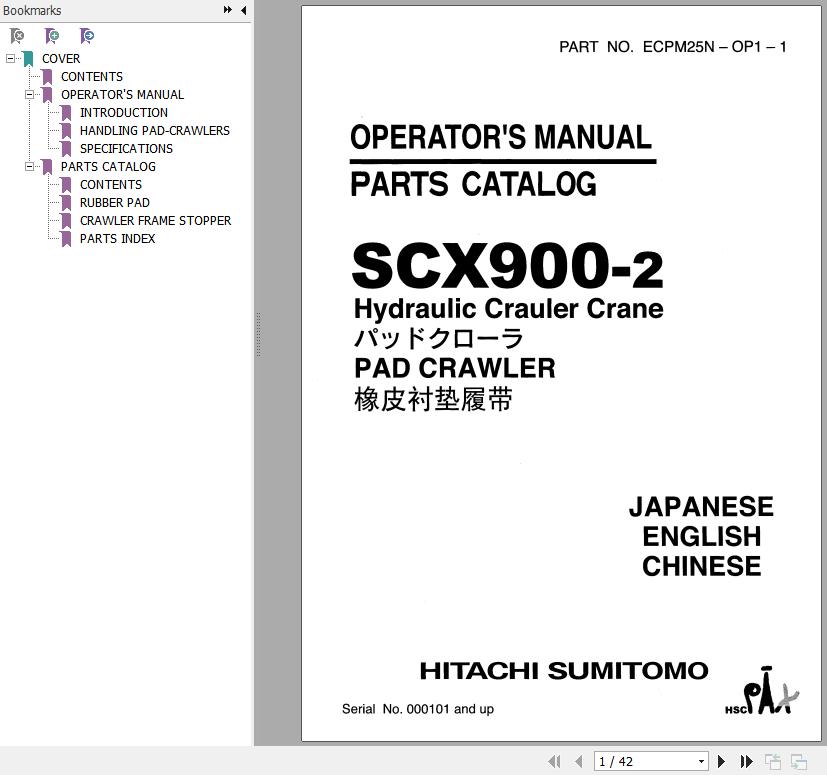Viewport: 827px width, 775px height.
Task: Click the add new bookmark icon
Action: click(x=52, y=36)
